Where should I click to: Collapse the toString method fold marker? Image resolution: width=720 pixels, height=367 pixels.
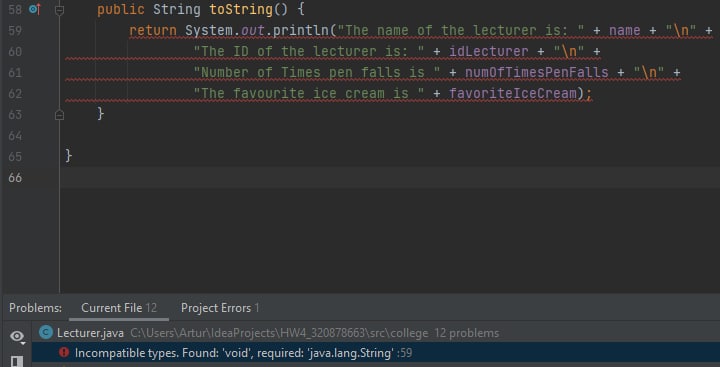(59, 10)
